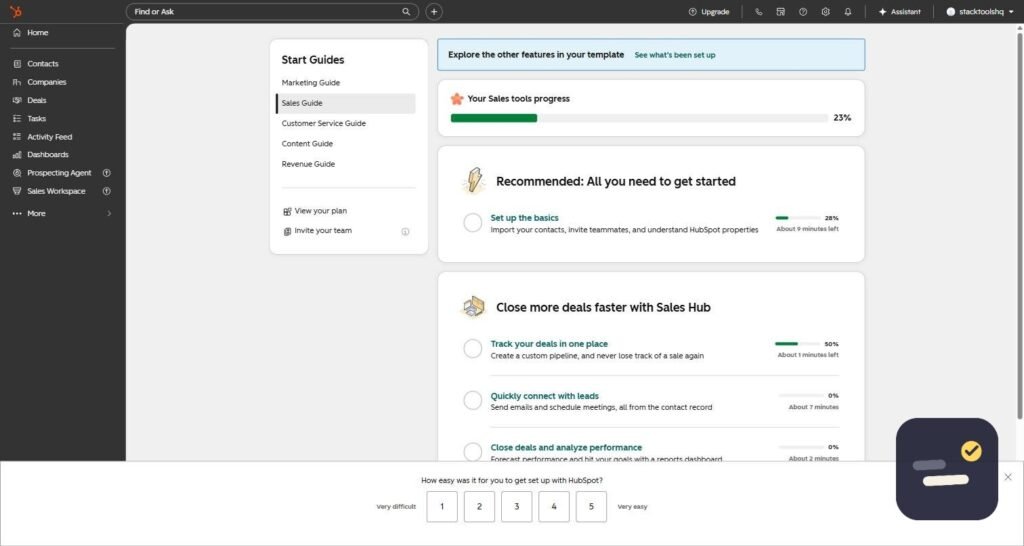The image size is (1024, 546).
Task: Rate setup ease as 3
Action: click(x=517, y=507)
